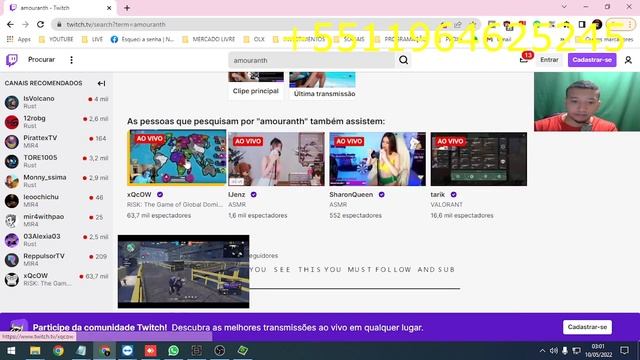Go forward in Chrome
Image resolution: width=640 pixels, height=360 pixels.
click(25, 24)
